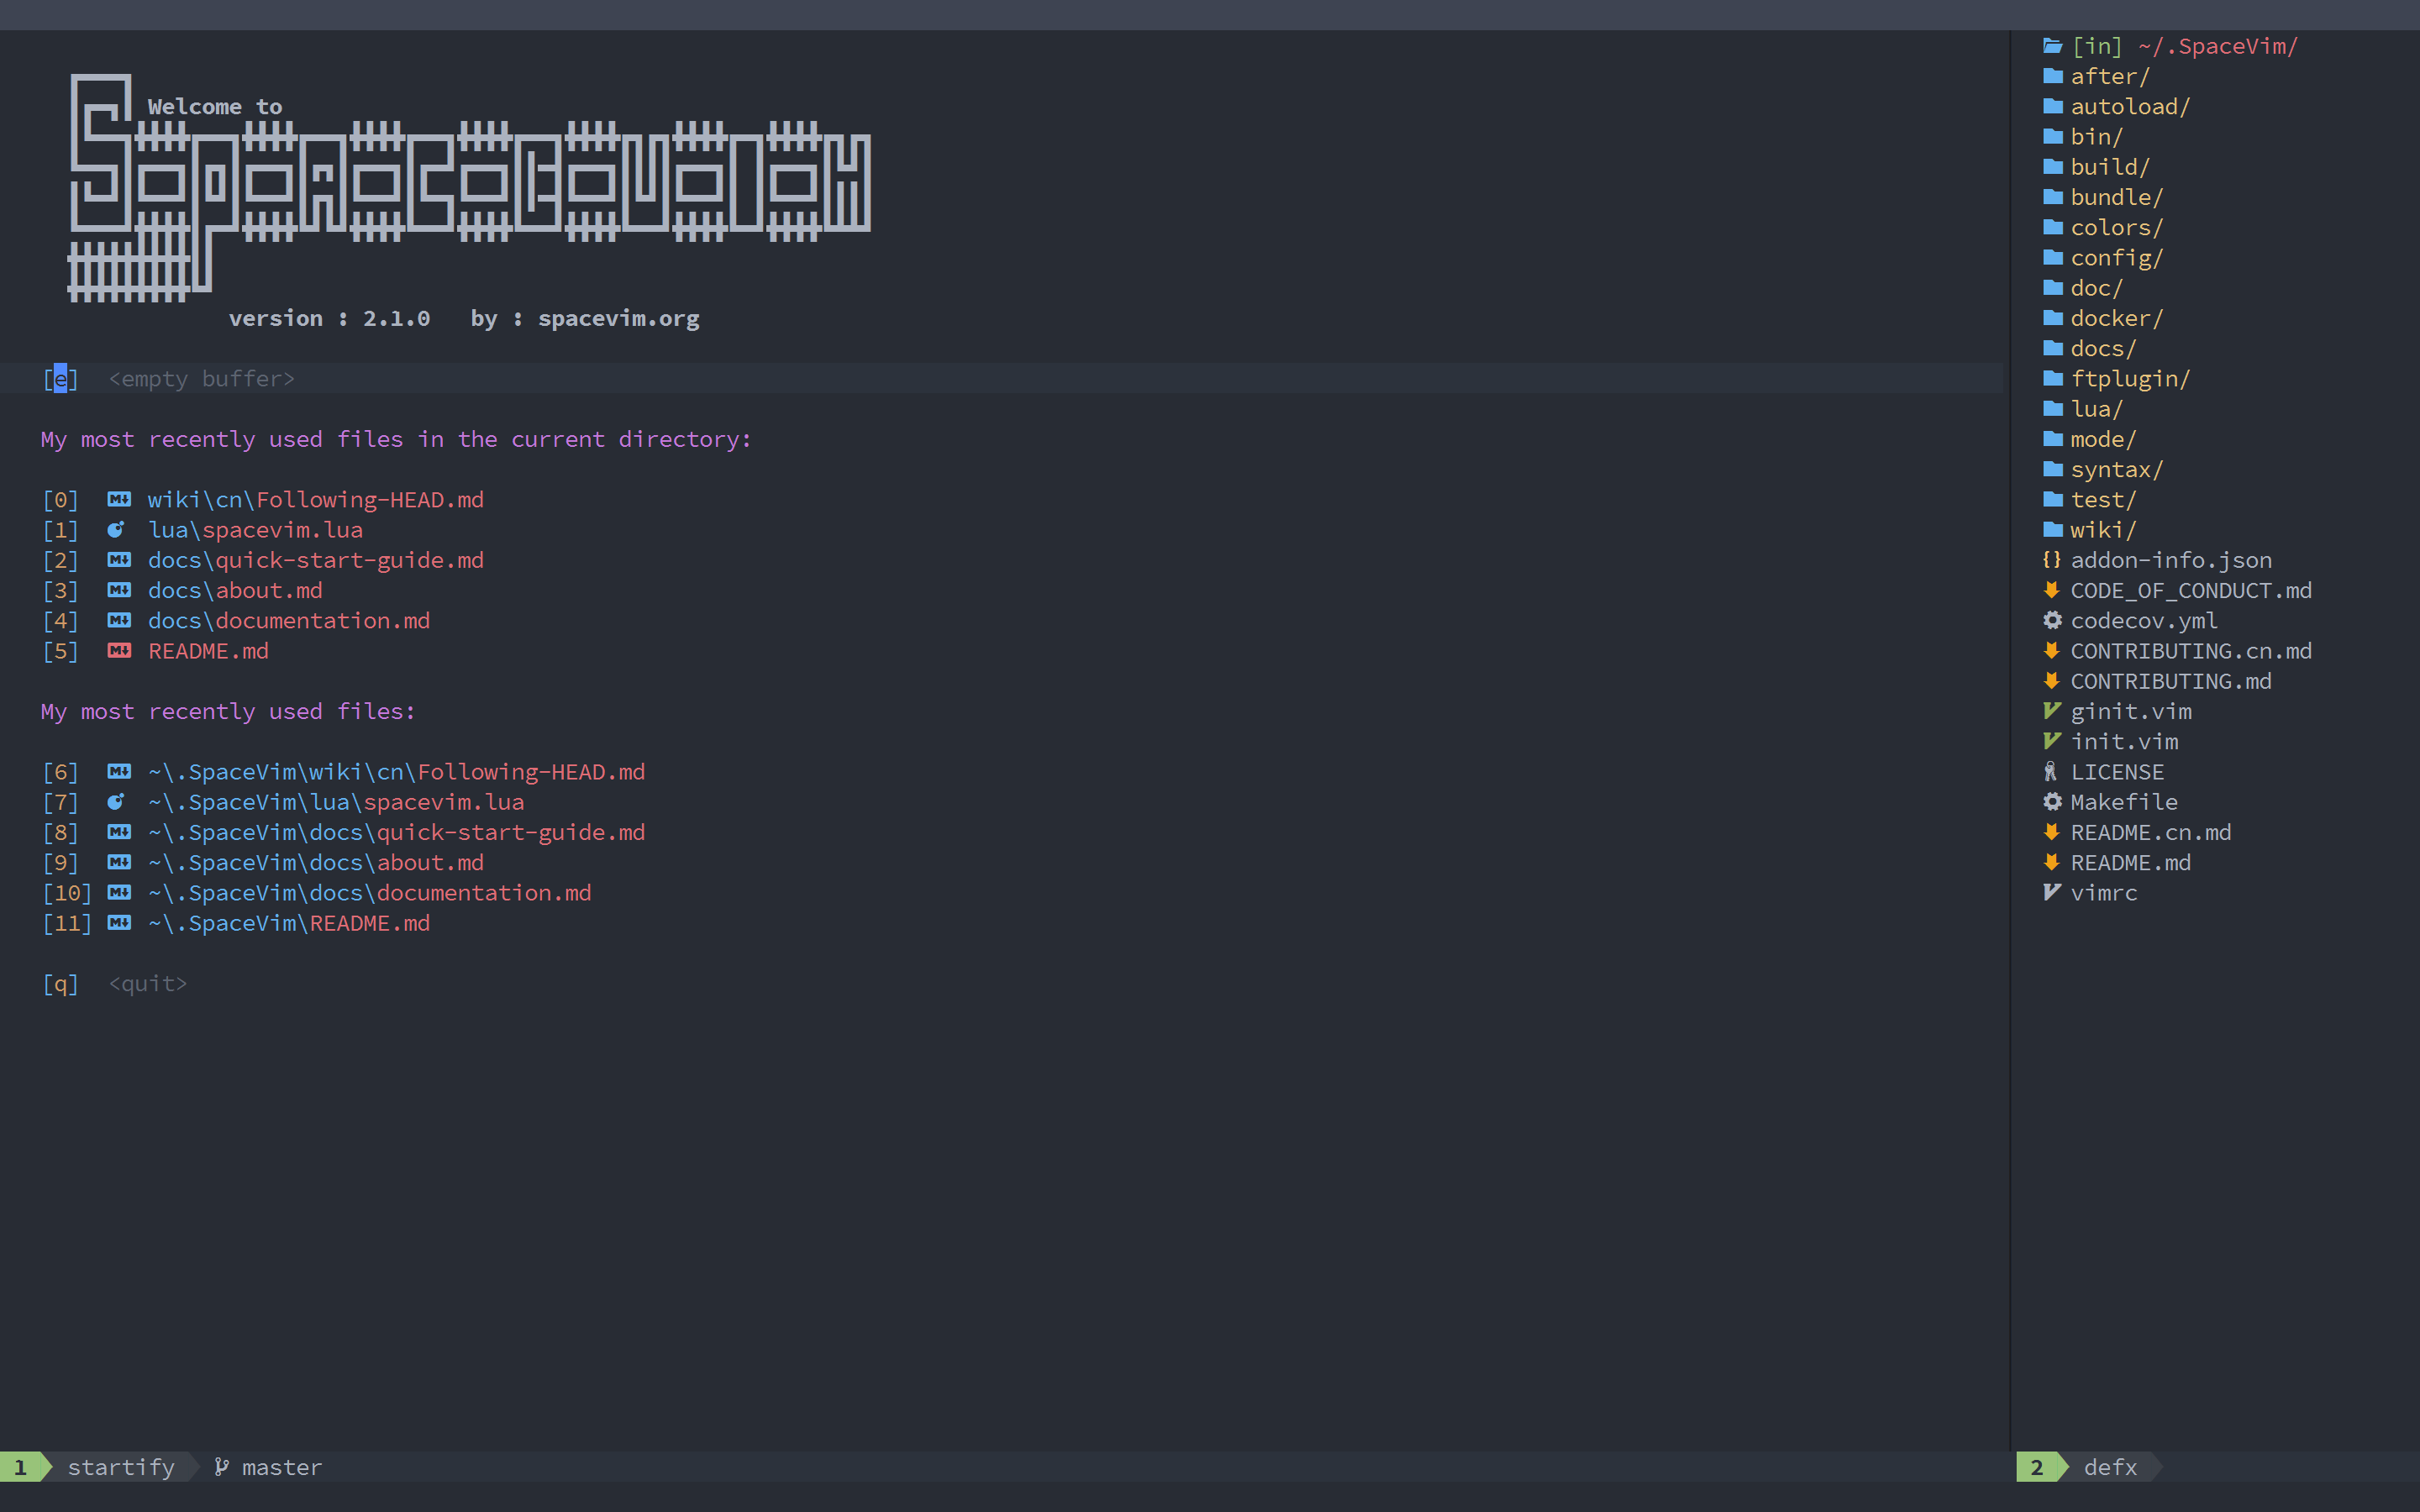Click the markdown icon on entry [0]
Screen dimensions: 2420x1512
click(x=119, y=499)
